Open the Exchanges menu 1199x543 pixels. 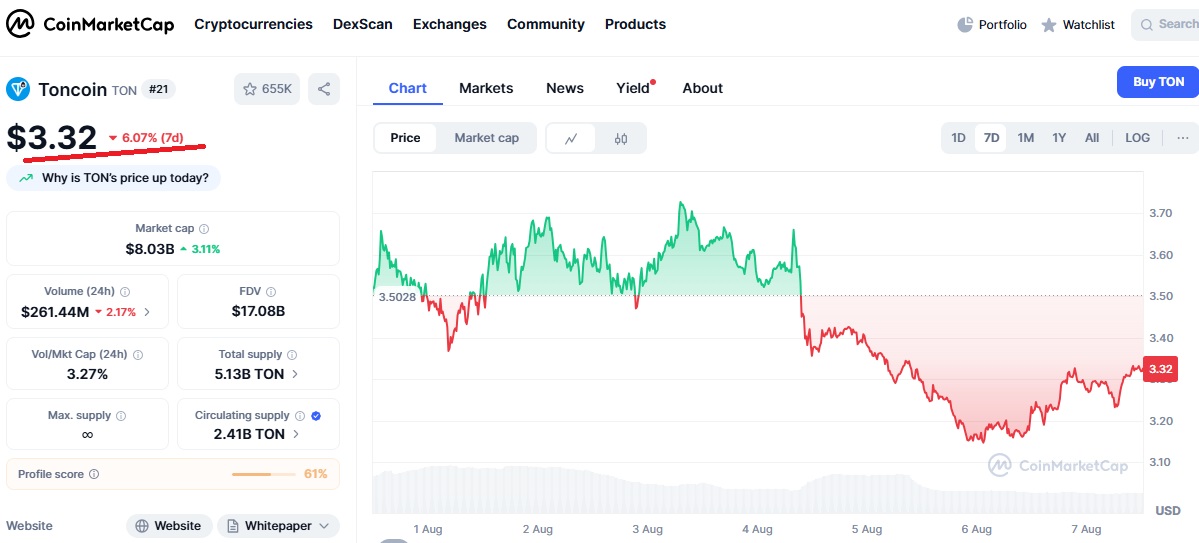[x=450, y=24]
